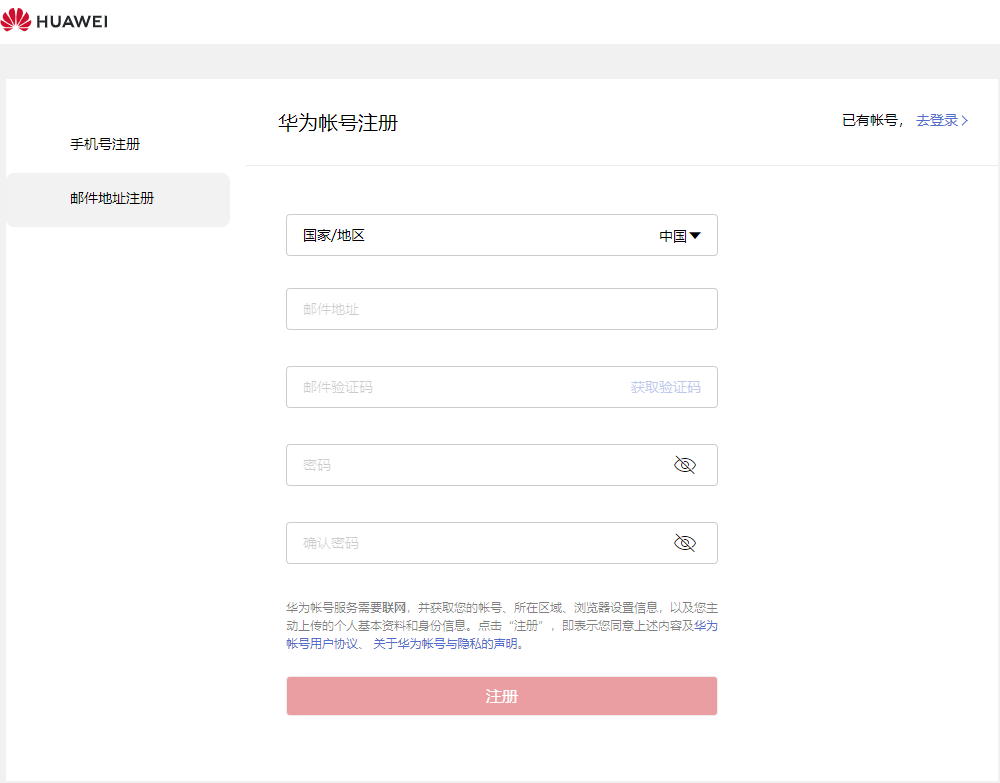Focus the 邮件地址 email input field
1000x783 pixels.
[501, 309]
